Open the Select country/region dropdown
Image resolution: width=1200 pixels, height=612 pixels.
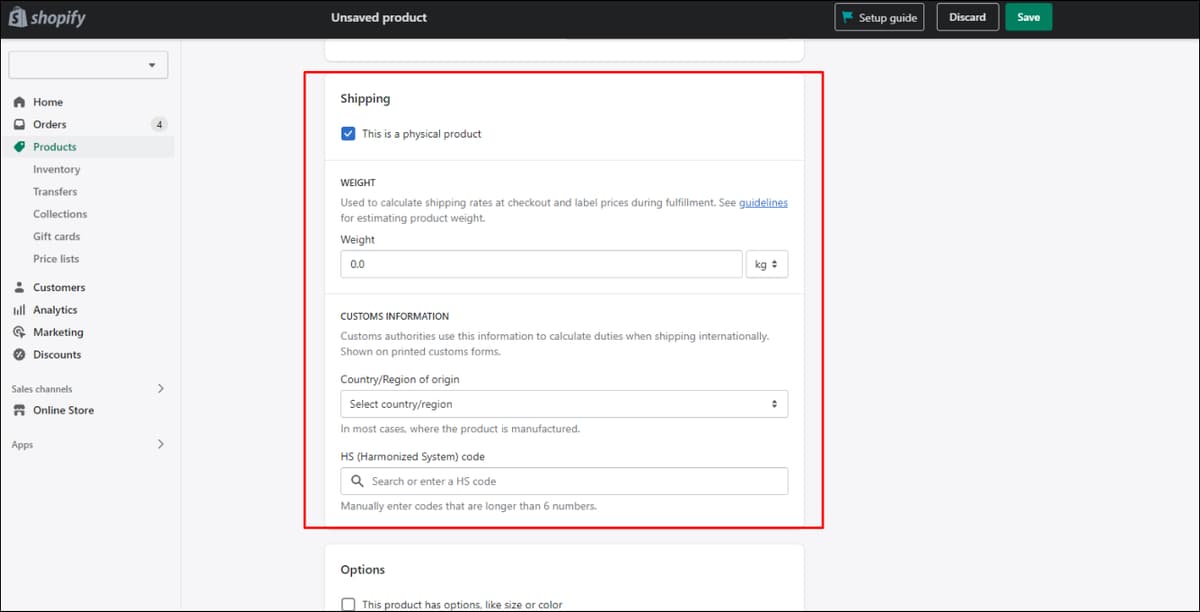click(x=564, y=404)
